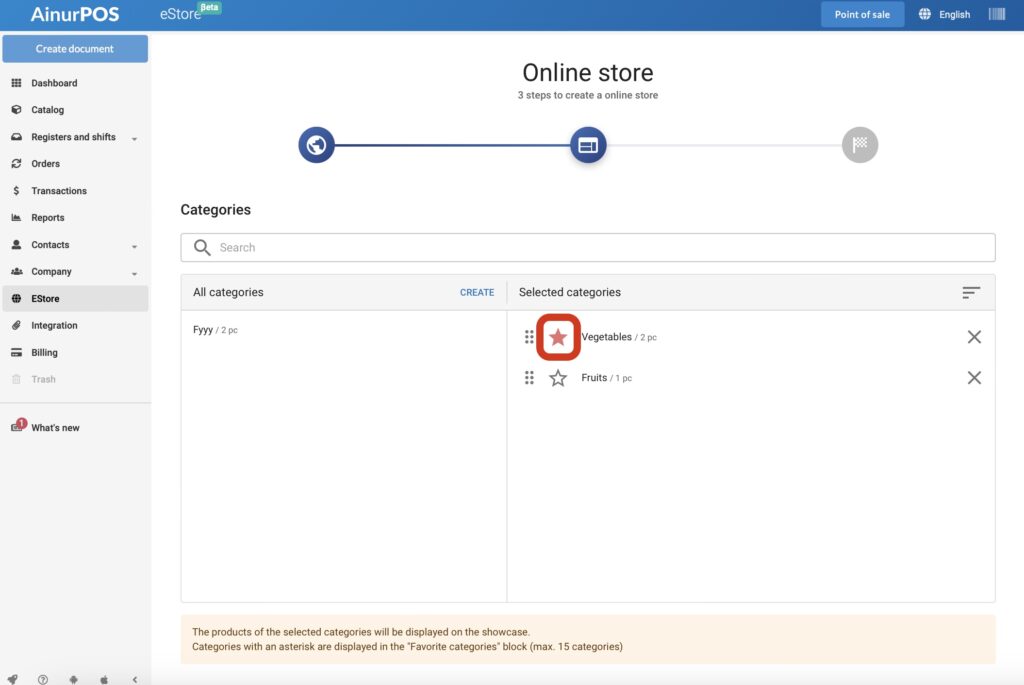Select the showcase step icon
The height and width of the screenshot is (685, 1024).
tap(588, 145)
